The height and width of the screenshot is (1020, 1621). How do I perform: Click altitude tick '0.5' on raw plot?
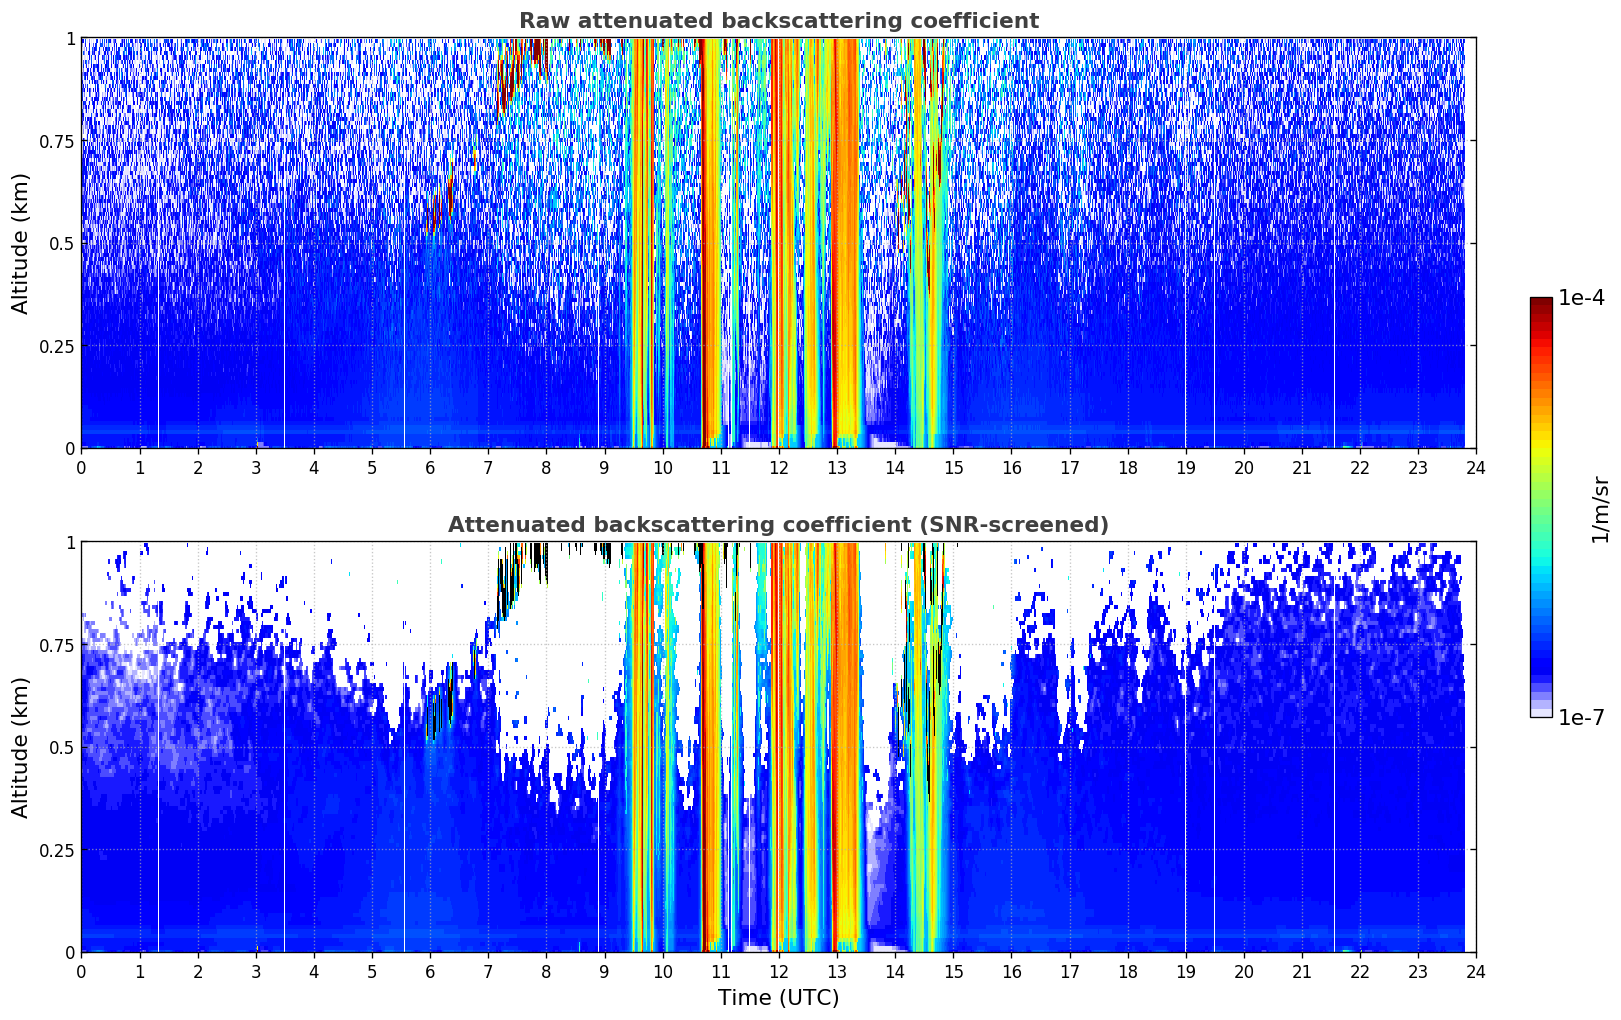[62, 243]
